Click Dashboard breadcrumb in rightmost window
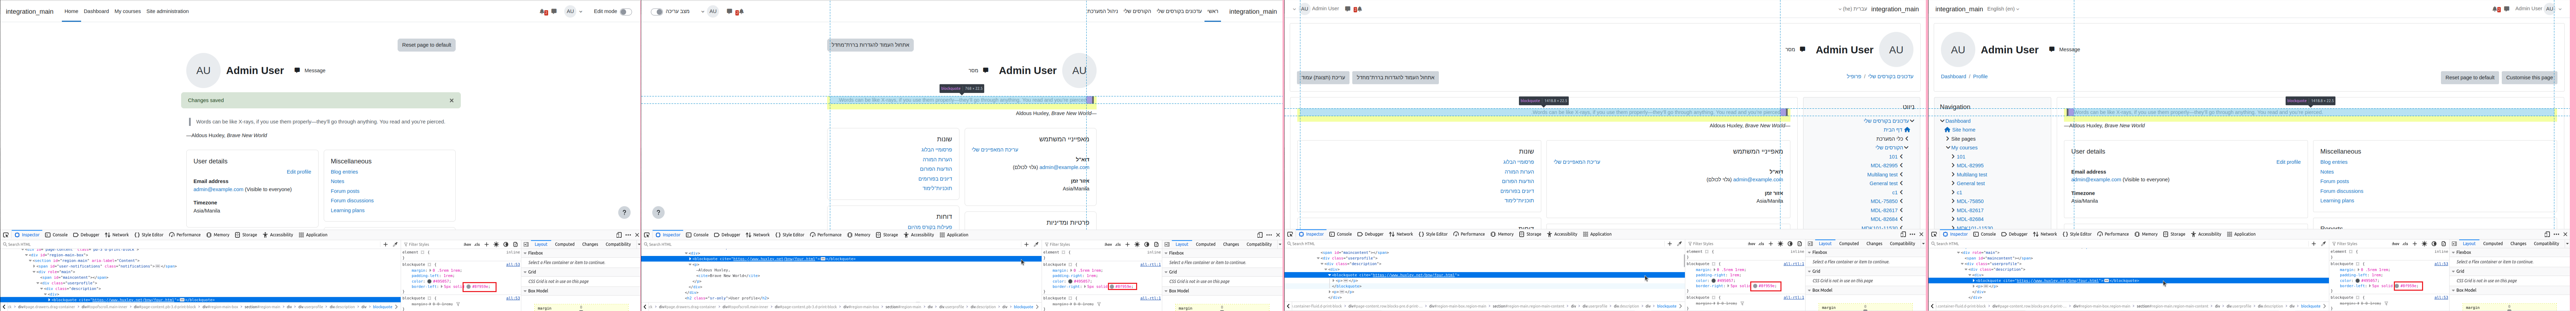 tap(1953, 76)
